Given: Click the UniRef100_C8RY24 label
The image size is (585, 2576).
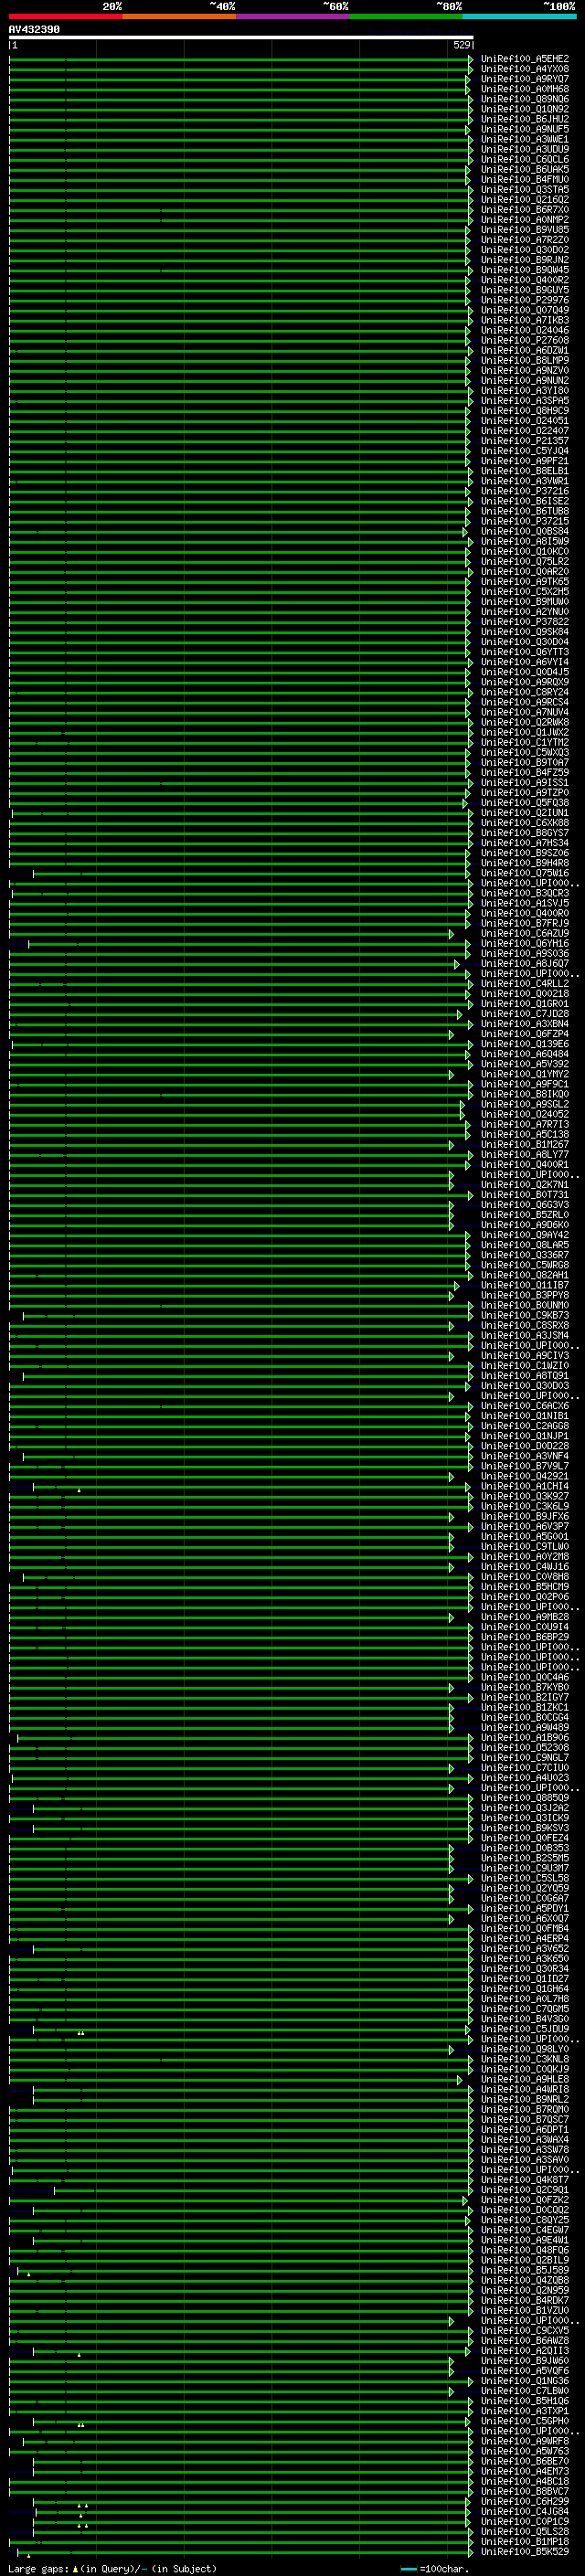Looking at the screenshot, I should tap(525, 692).
